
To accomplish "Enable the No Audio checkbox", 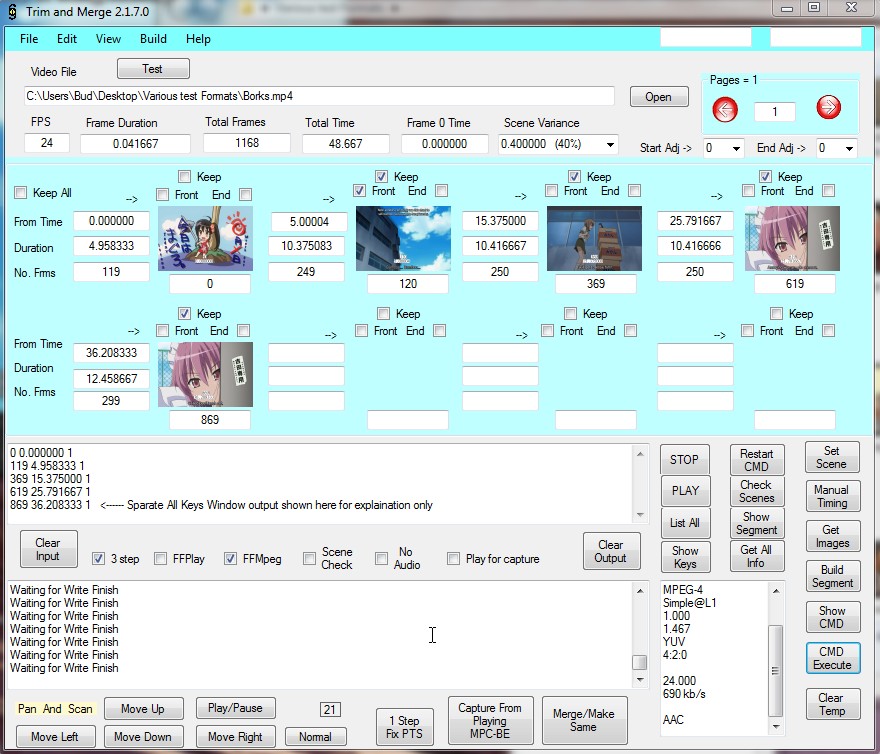I will [381, 559].
